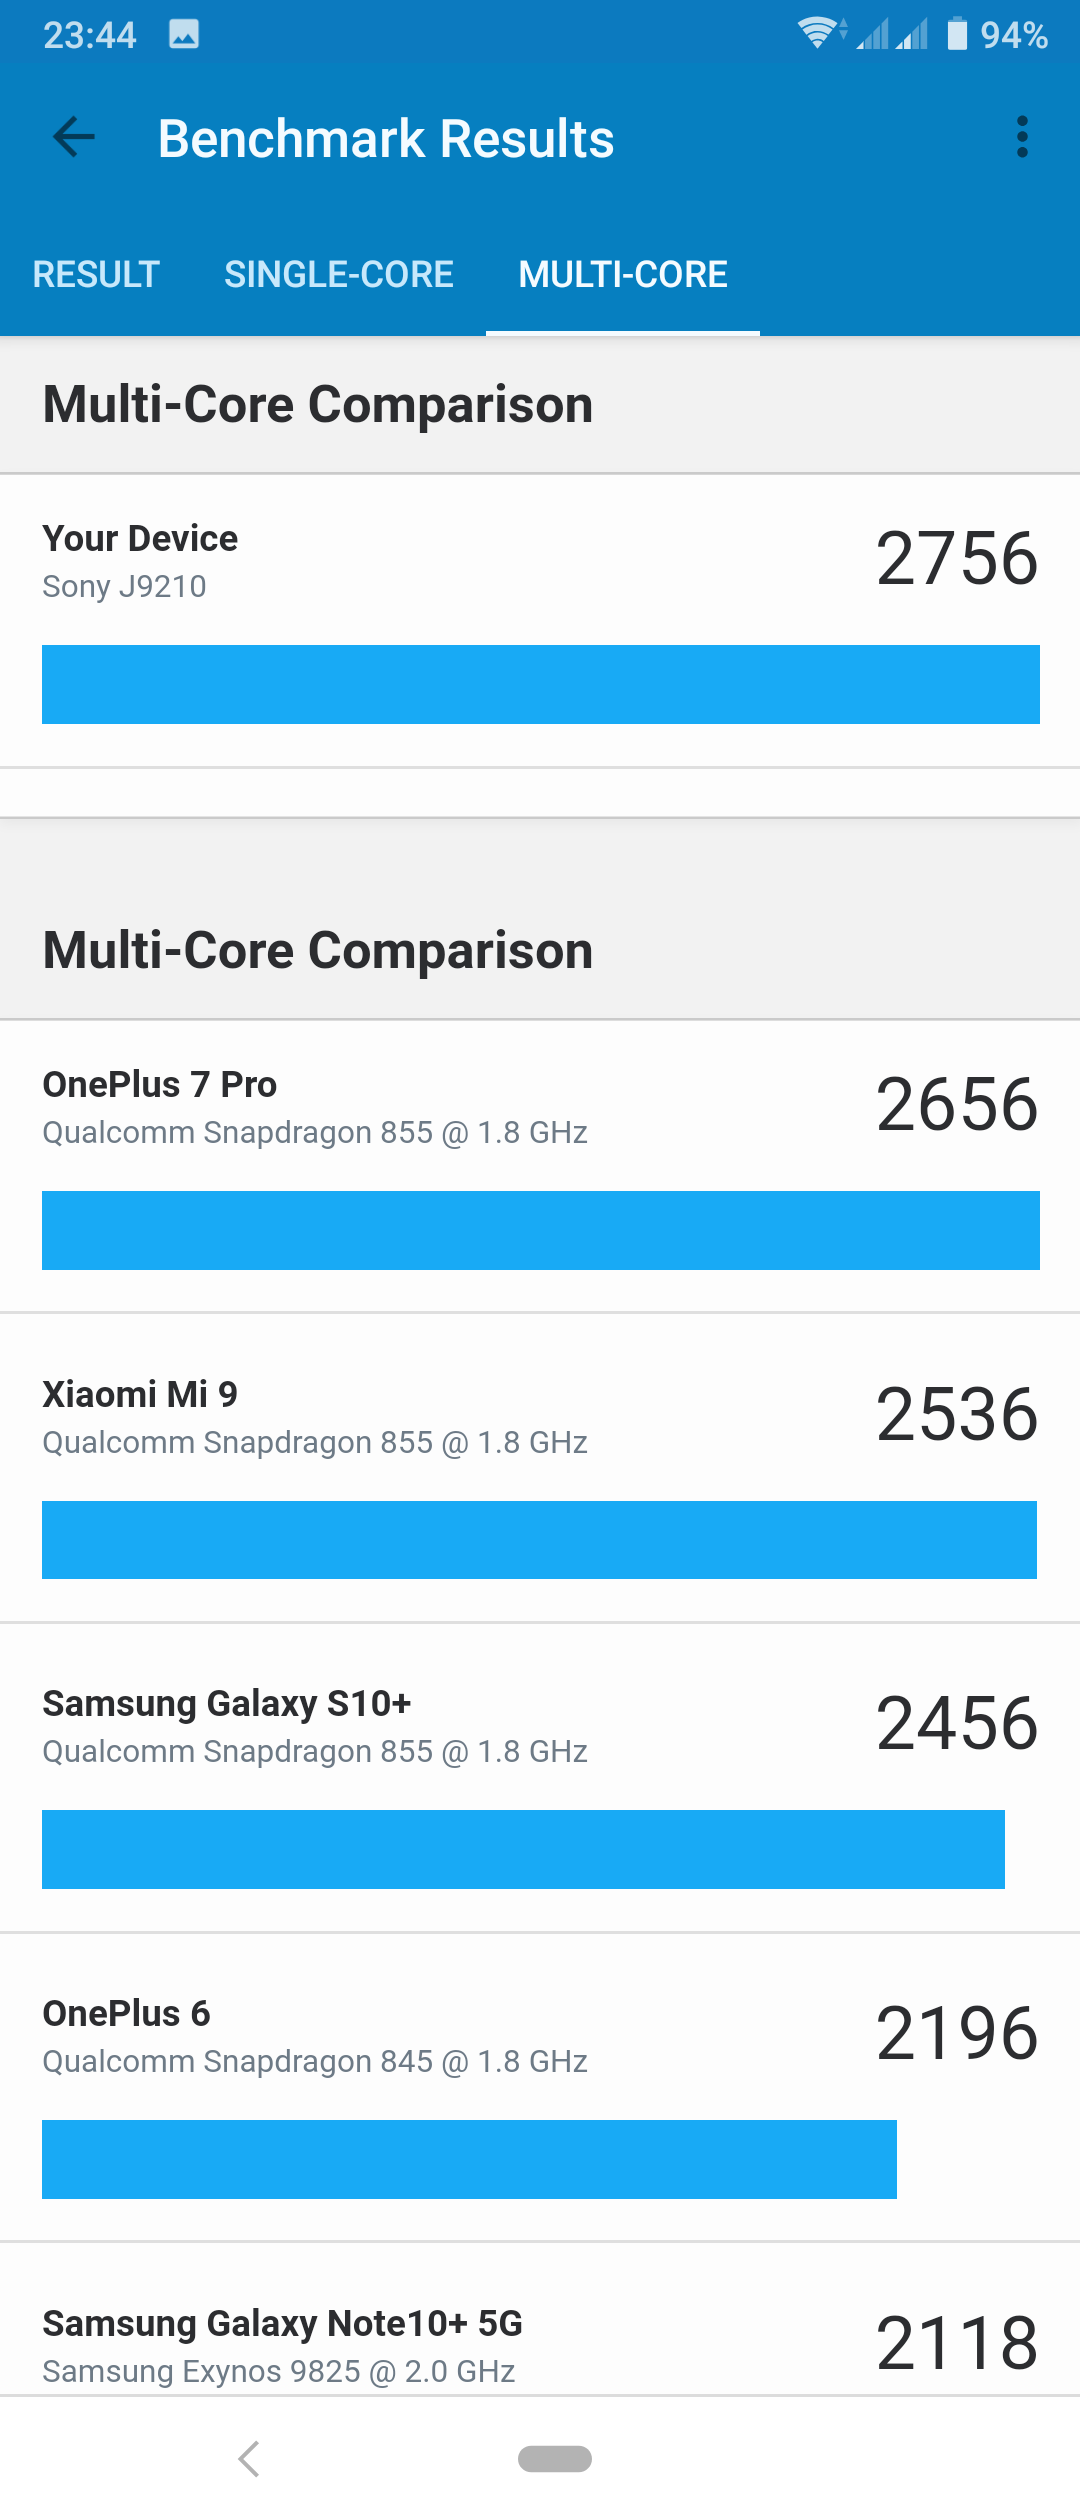
Task: Tap the image notification icon
Action: (184, 34)
